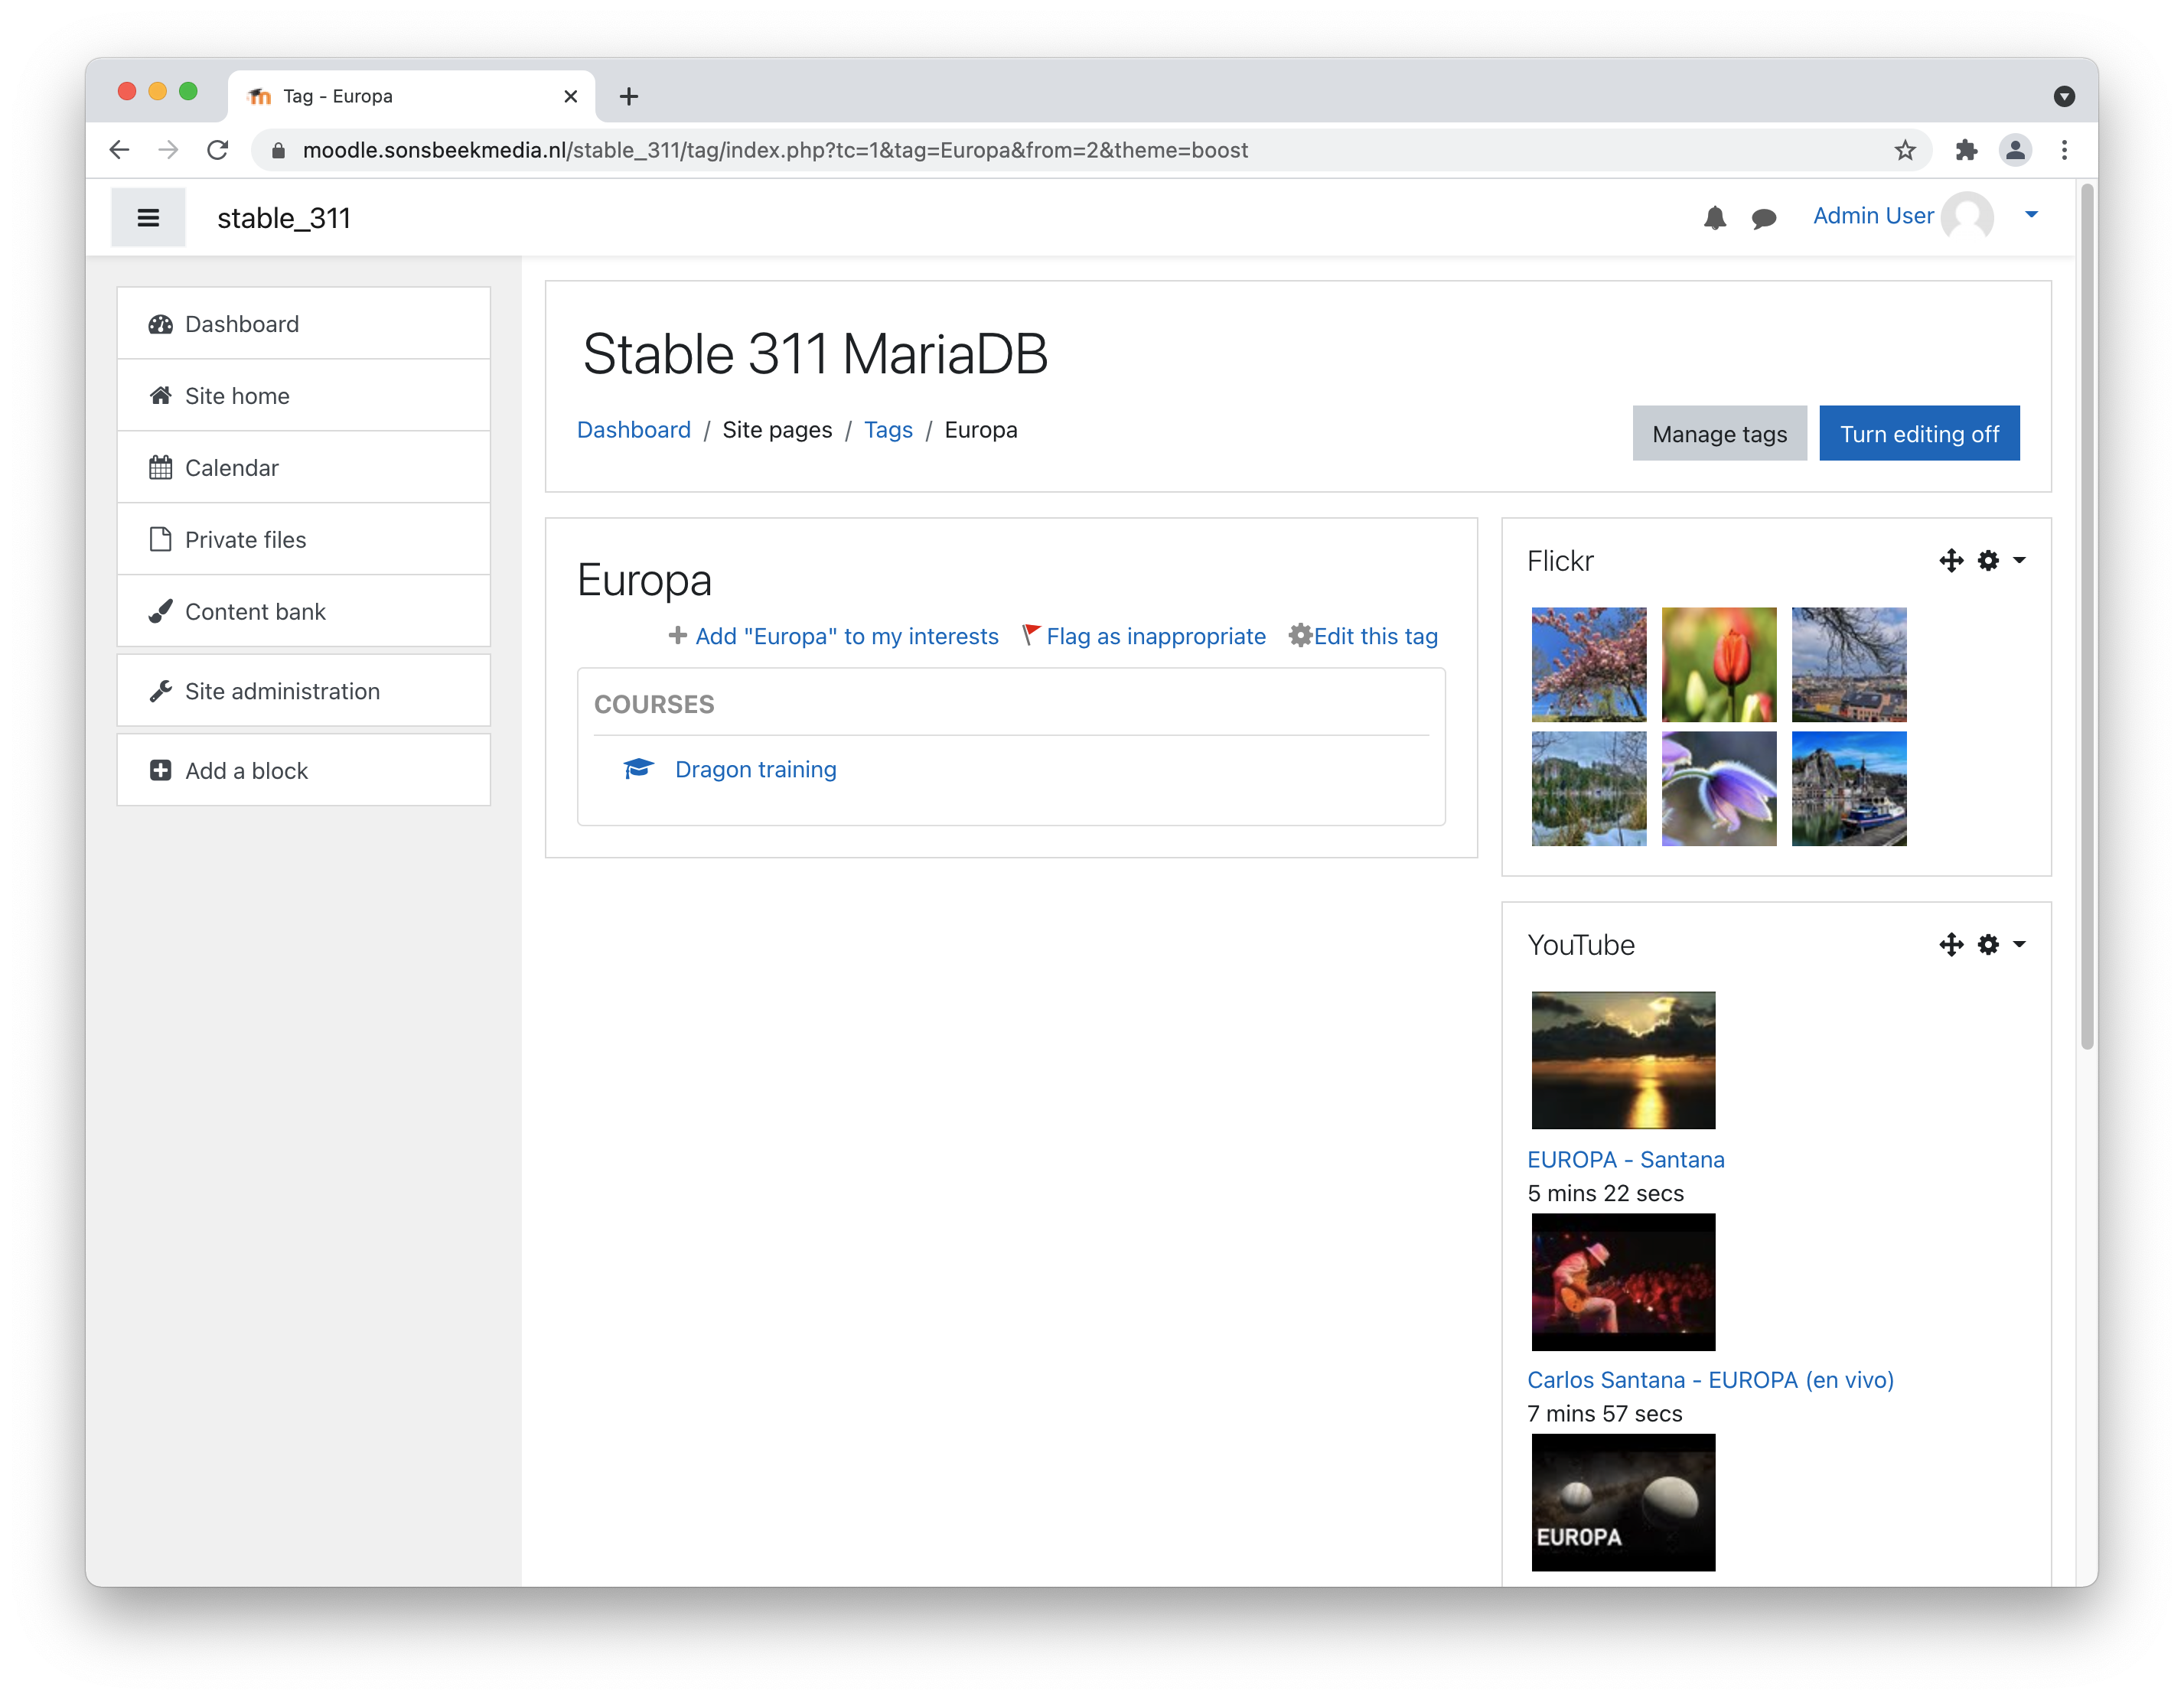The width and height of the screenshot is (2184, 1700).
Task: Click the gear icon before Edit this tag
Action: (x=1299, y=635)
